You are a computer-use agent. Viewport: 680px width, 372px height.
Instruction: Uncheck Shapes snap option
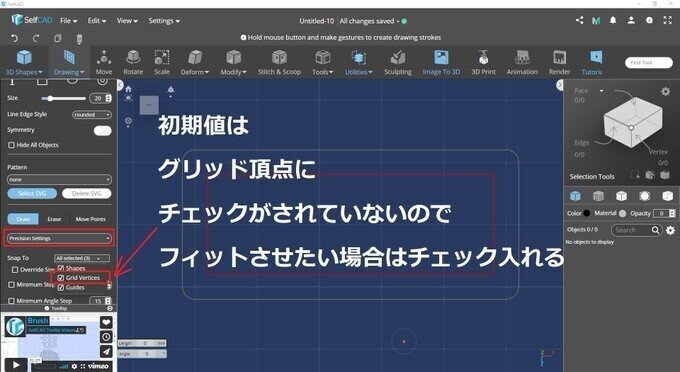[x=61, y=268]
